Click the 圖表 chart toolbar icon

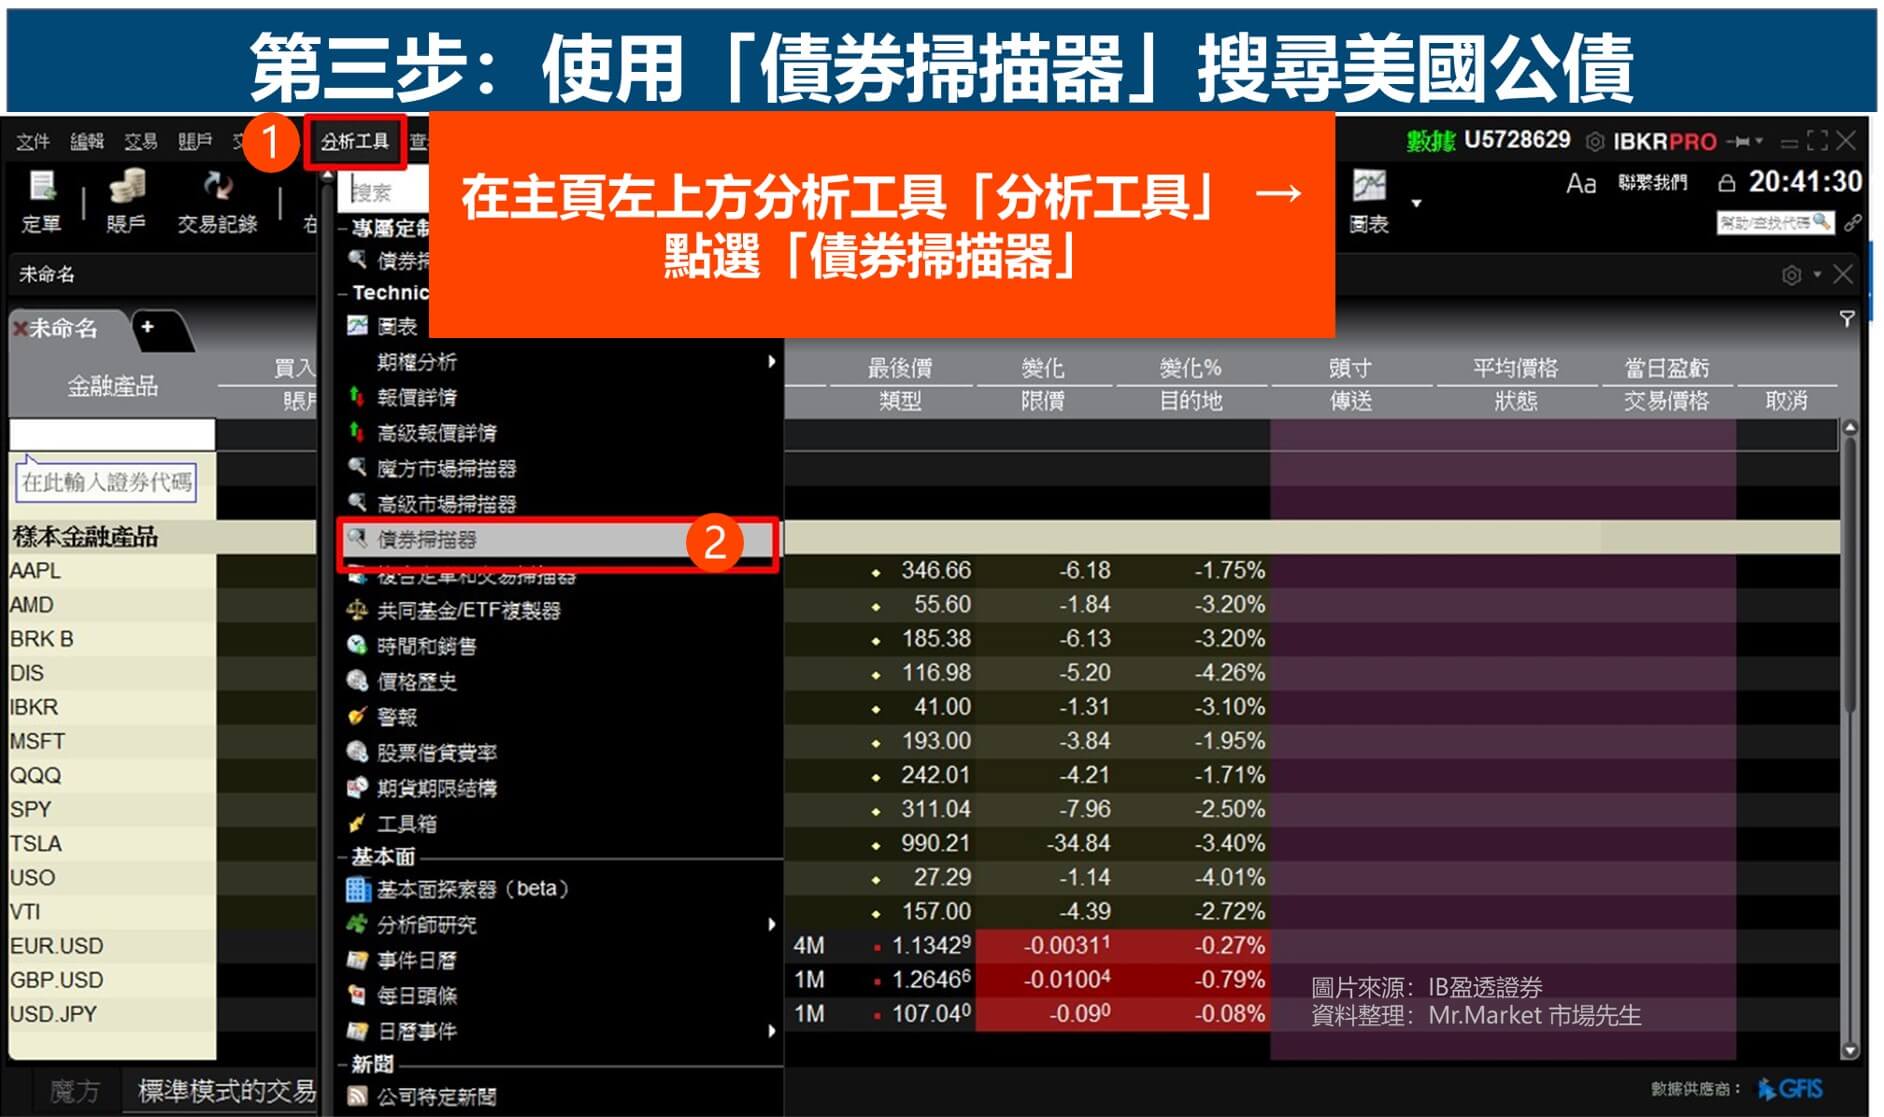point(1369,201)
